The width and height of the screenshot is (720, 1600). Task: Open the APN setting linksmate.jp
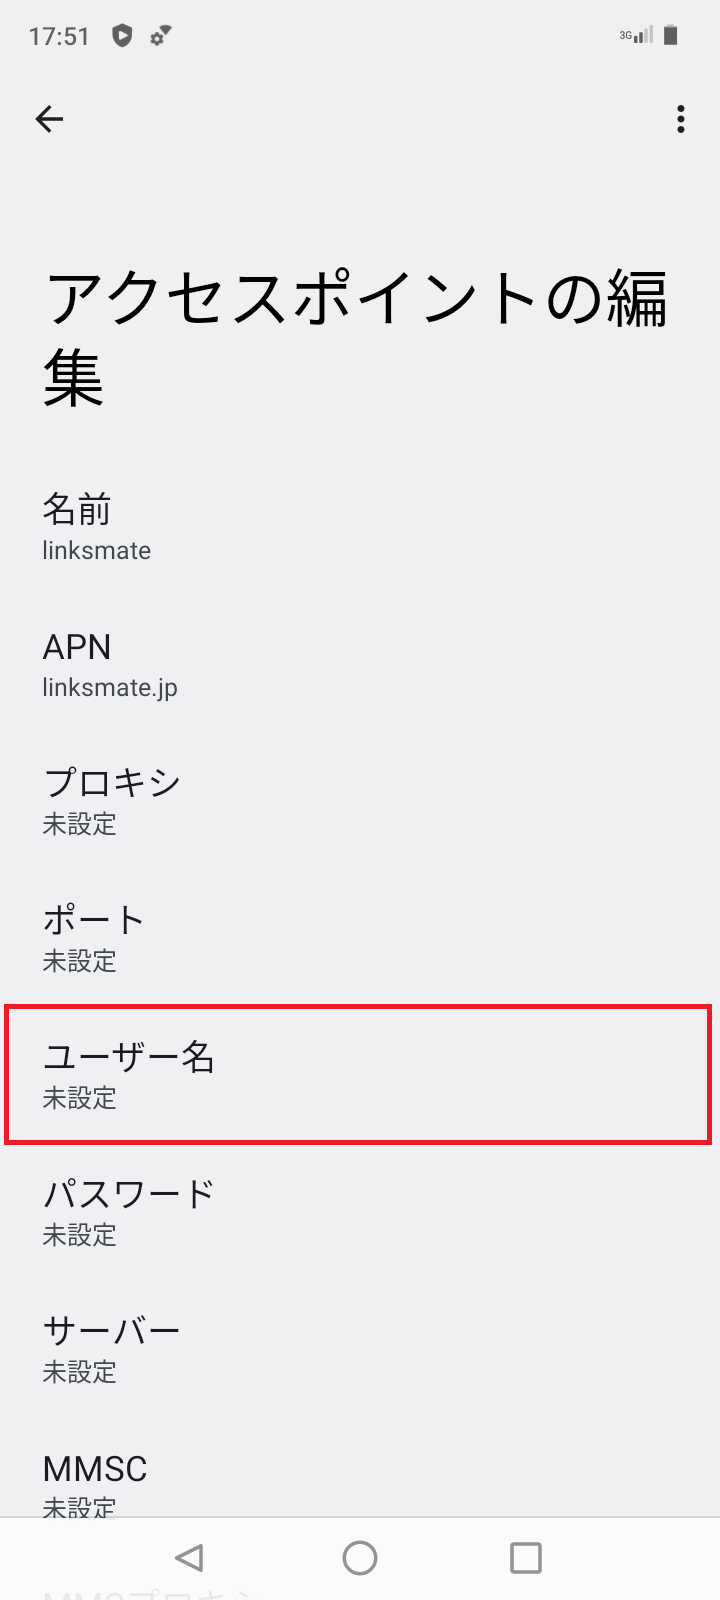point(360,665)
